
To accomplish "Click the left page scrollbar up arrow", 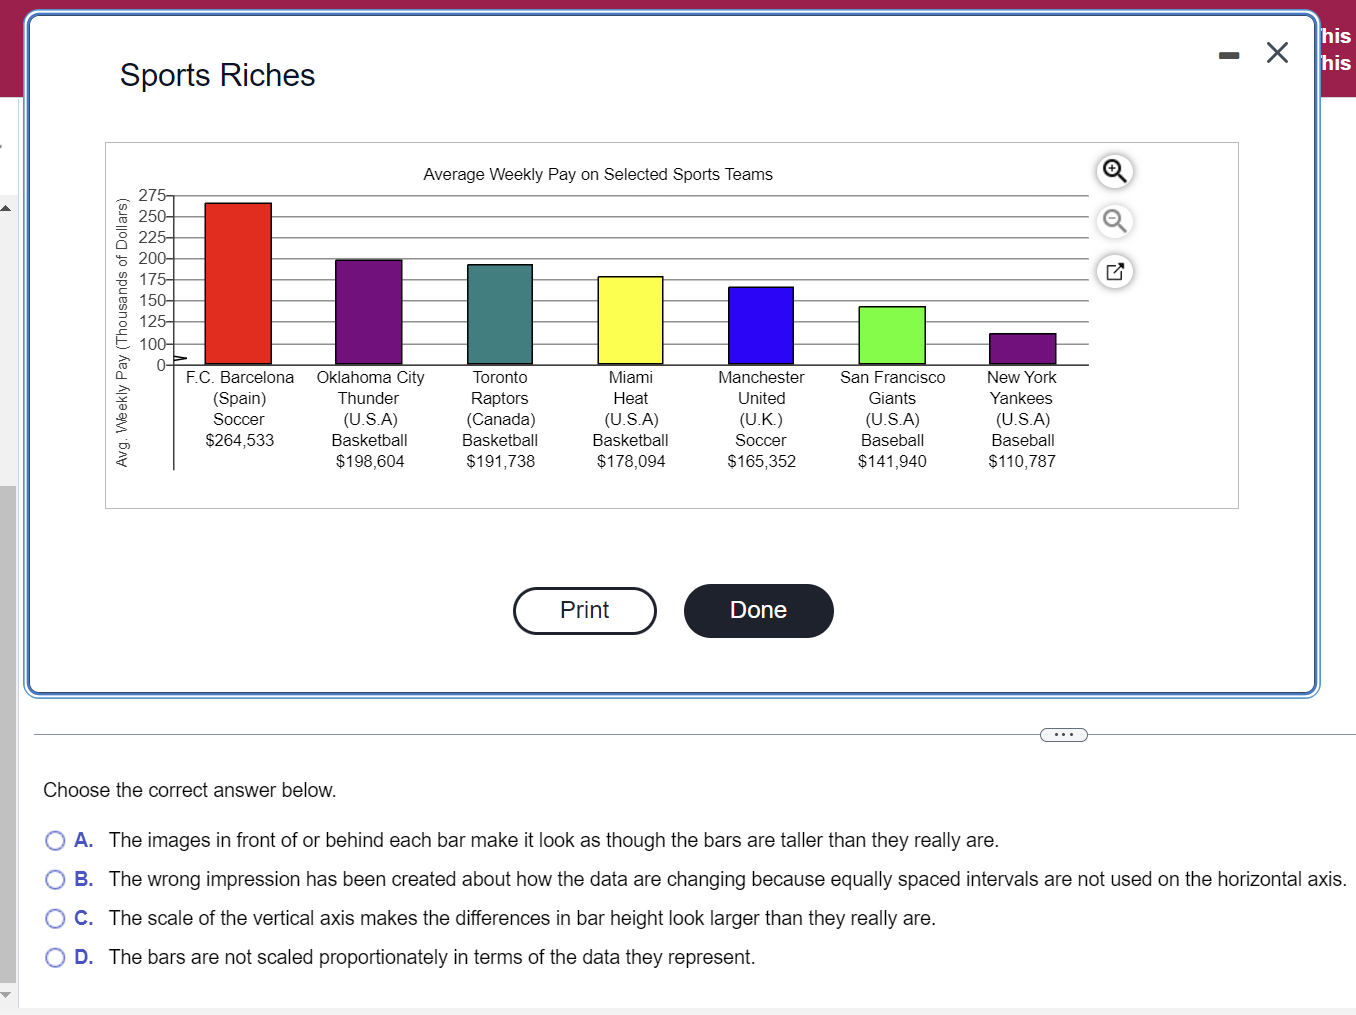I will 6,208.
